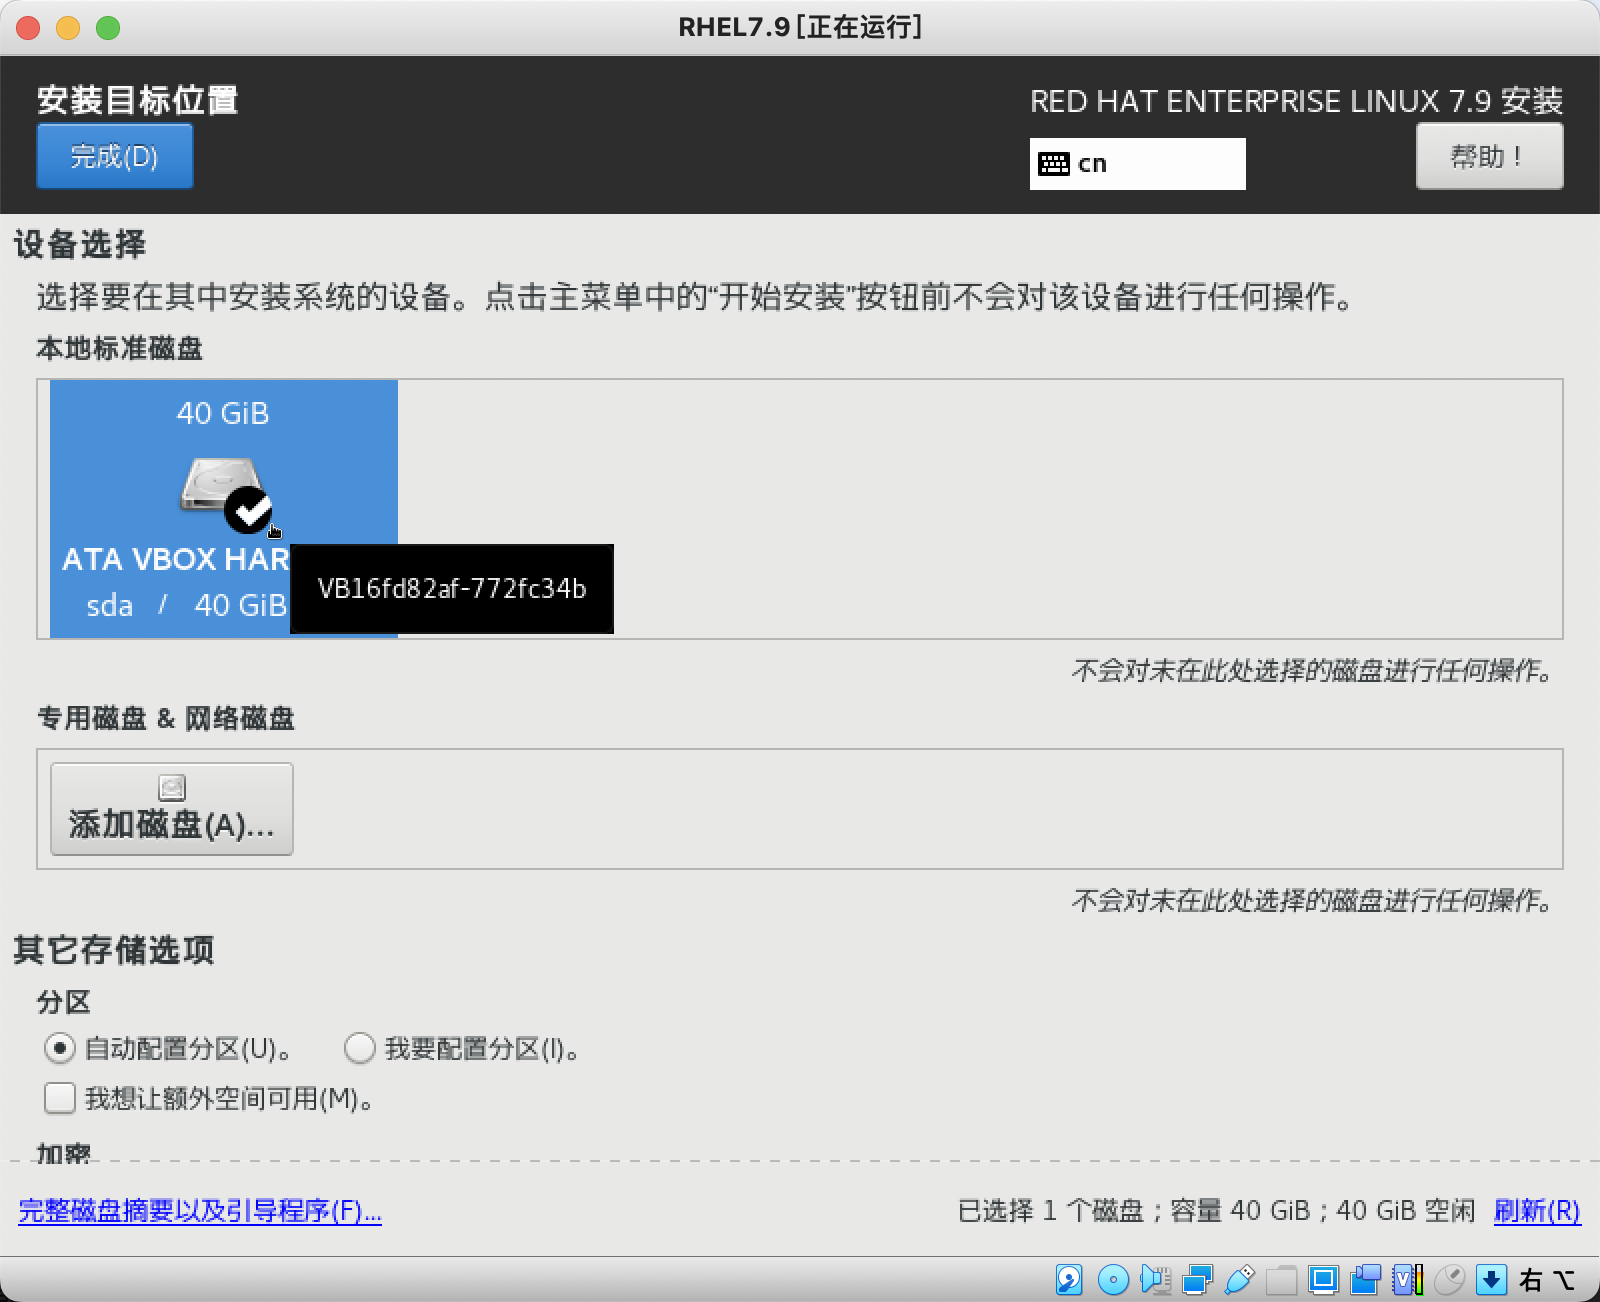Click the hard disk activity icon in VirtualBox status bar

(1069, 1279)
